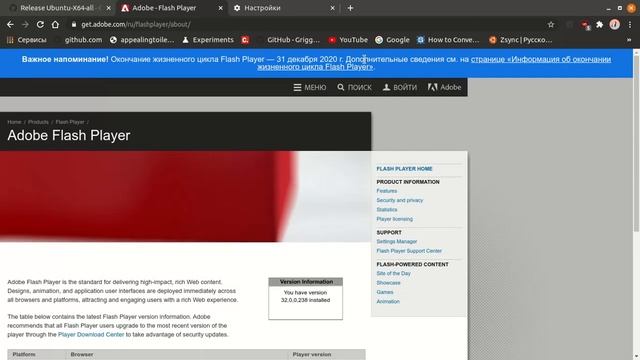Open the Animation sidebar link
Image resolution: width=640 pixels, height=360 pixels.
pos(388,302)
